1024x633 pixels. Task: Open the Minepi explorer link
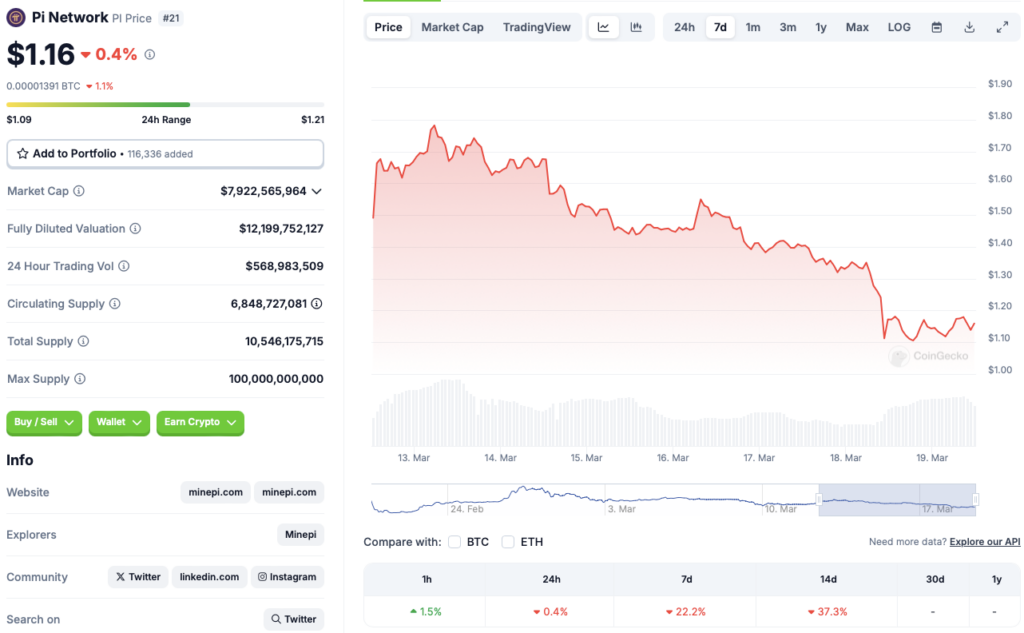coord(300,535)
